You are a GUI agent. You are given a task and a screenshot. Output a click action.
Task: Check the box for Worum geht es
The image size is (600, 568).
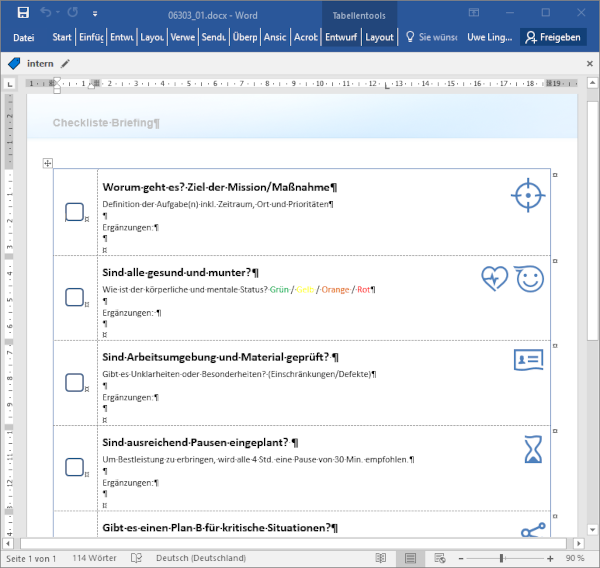coord(74,212)
